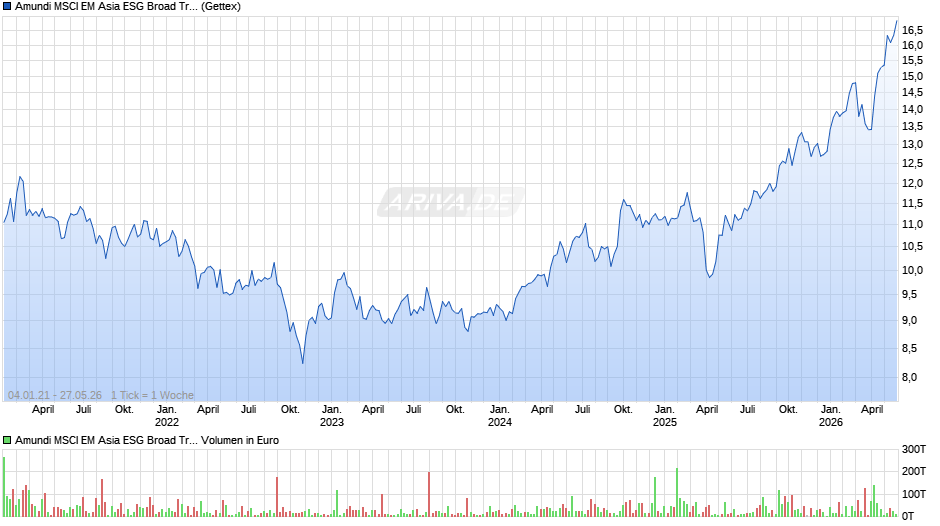Click the 8,5 price axis label
Screen dimensions: 940x526
click(x=909, y=348)
